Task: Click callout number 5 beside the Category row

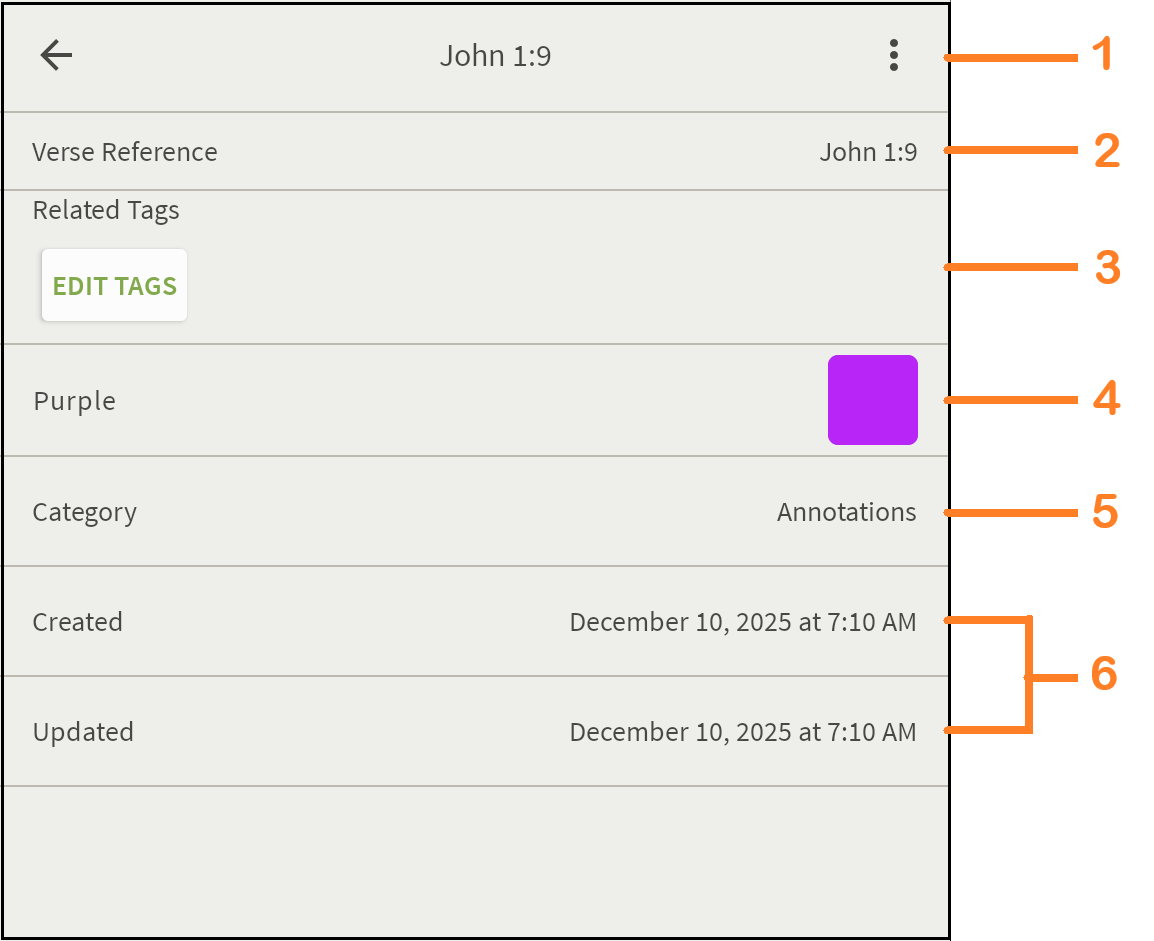Action: point(1104,512)
